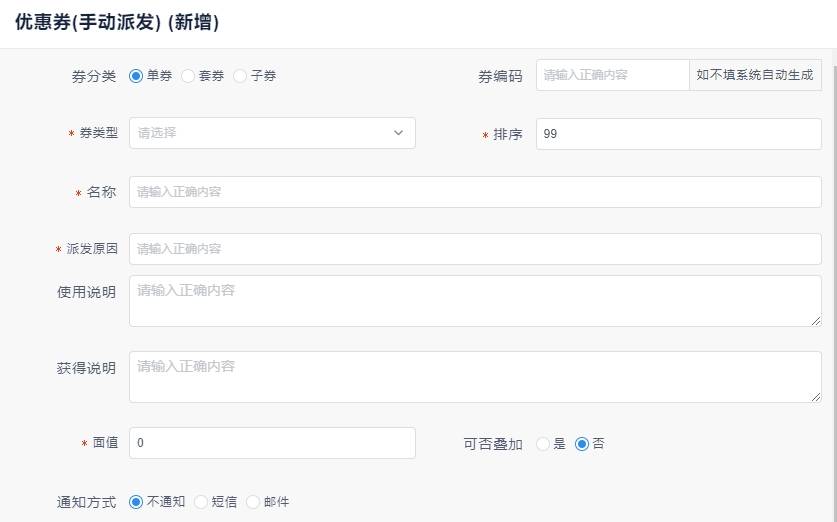Click the 排序 field showing 99

click(678, 134)
